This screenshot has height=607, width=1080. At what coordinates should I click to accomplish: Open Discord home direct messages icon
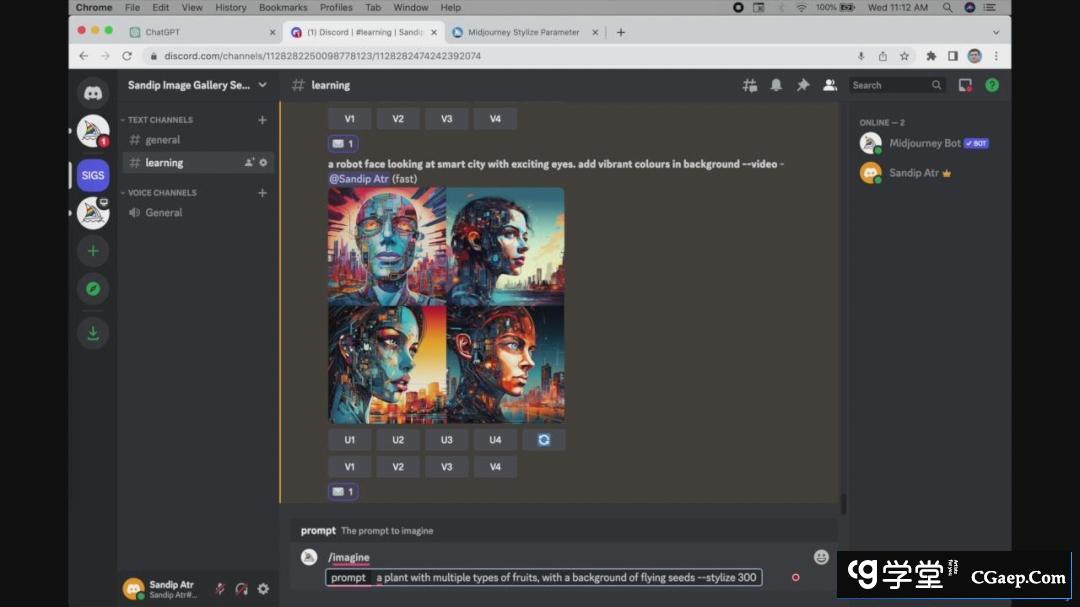coord(93,93)
